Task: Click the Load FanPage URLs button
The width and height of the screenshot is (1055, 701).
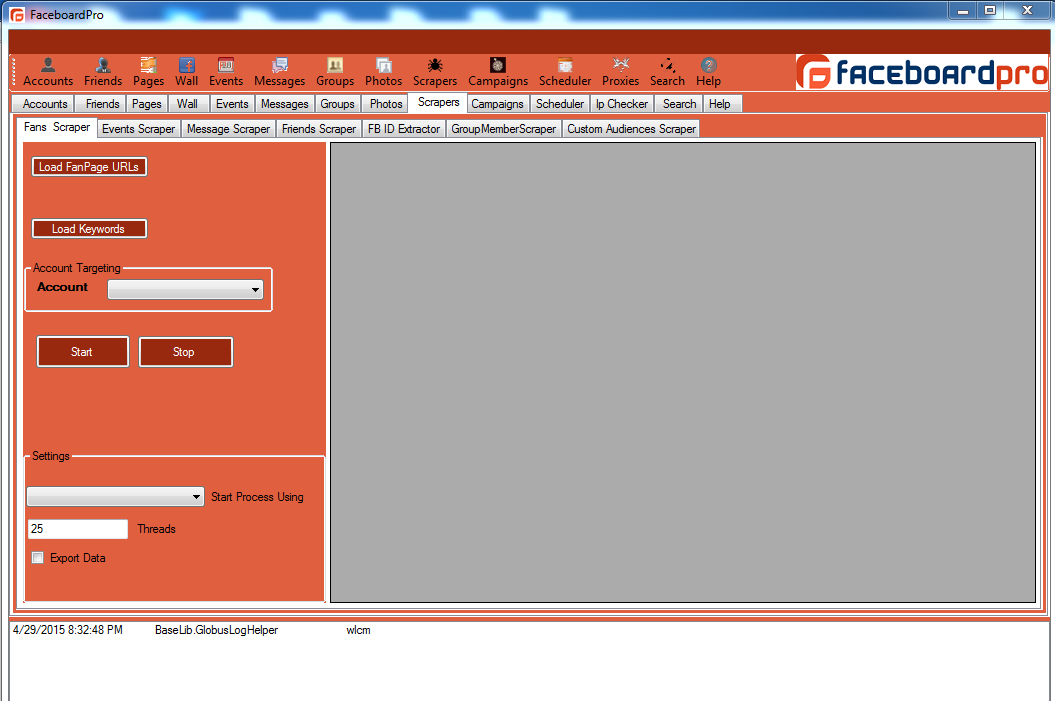Action: [89, 167]
